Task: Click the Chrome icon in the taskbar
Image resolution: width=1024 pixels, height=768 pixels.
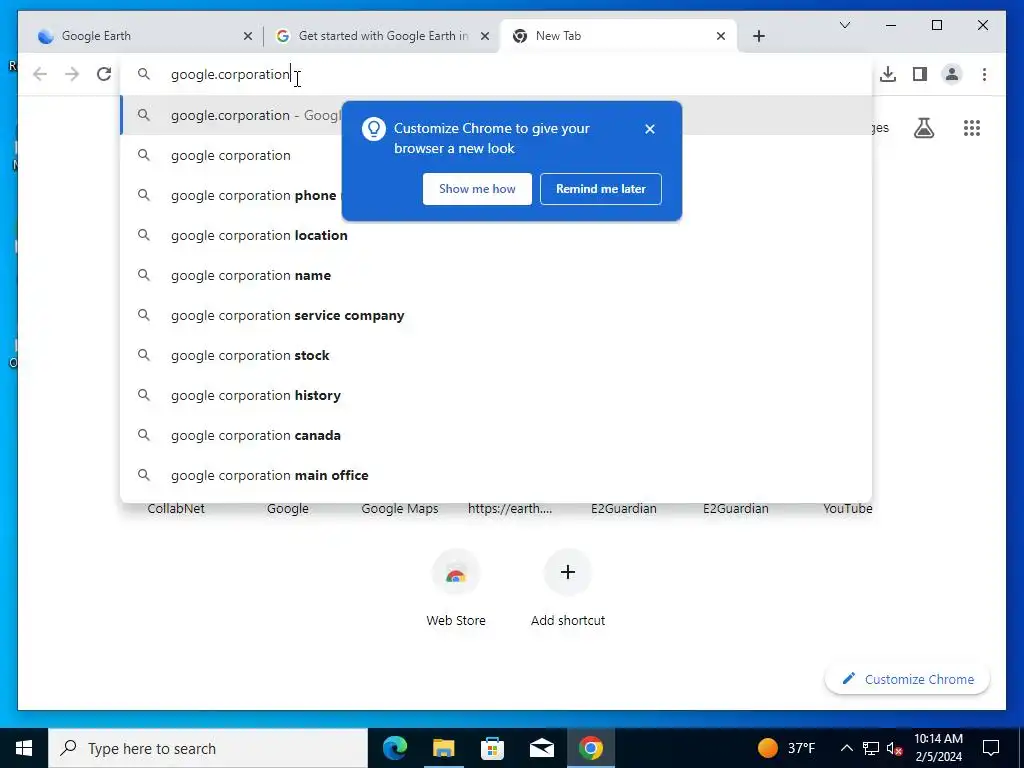Action: point(590,748)
